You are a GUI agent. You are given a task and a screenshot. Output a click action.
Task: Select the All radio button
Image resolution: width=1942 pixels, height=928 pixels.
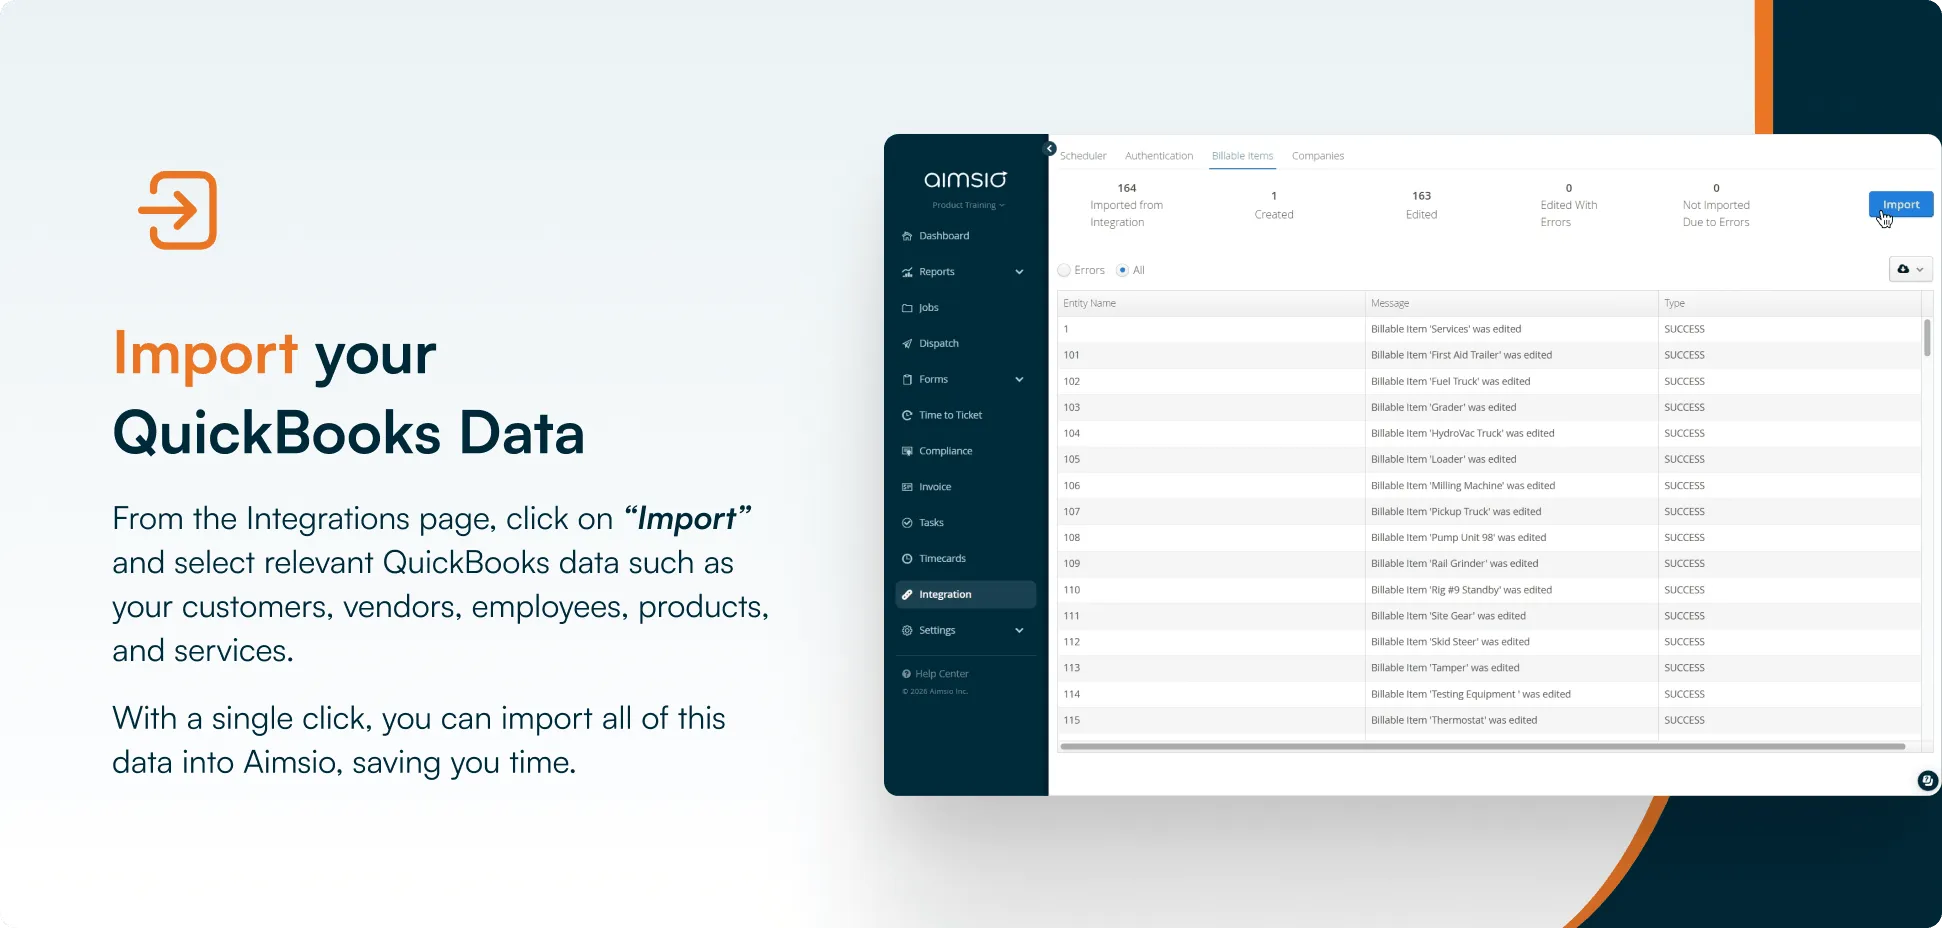click(x=1122, y=270)
